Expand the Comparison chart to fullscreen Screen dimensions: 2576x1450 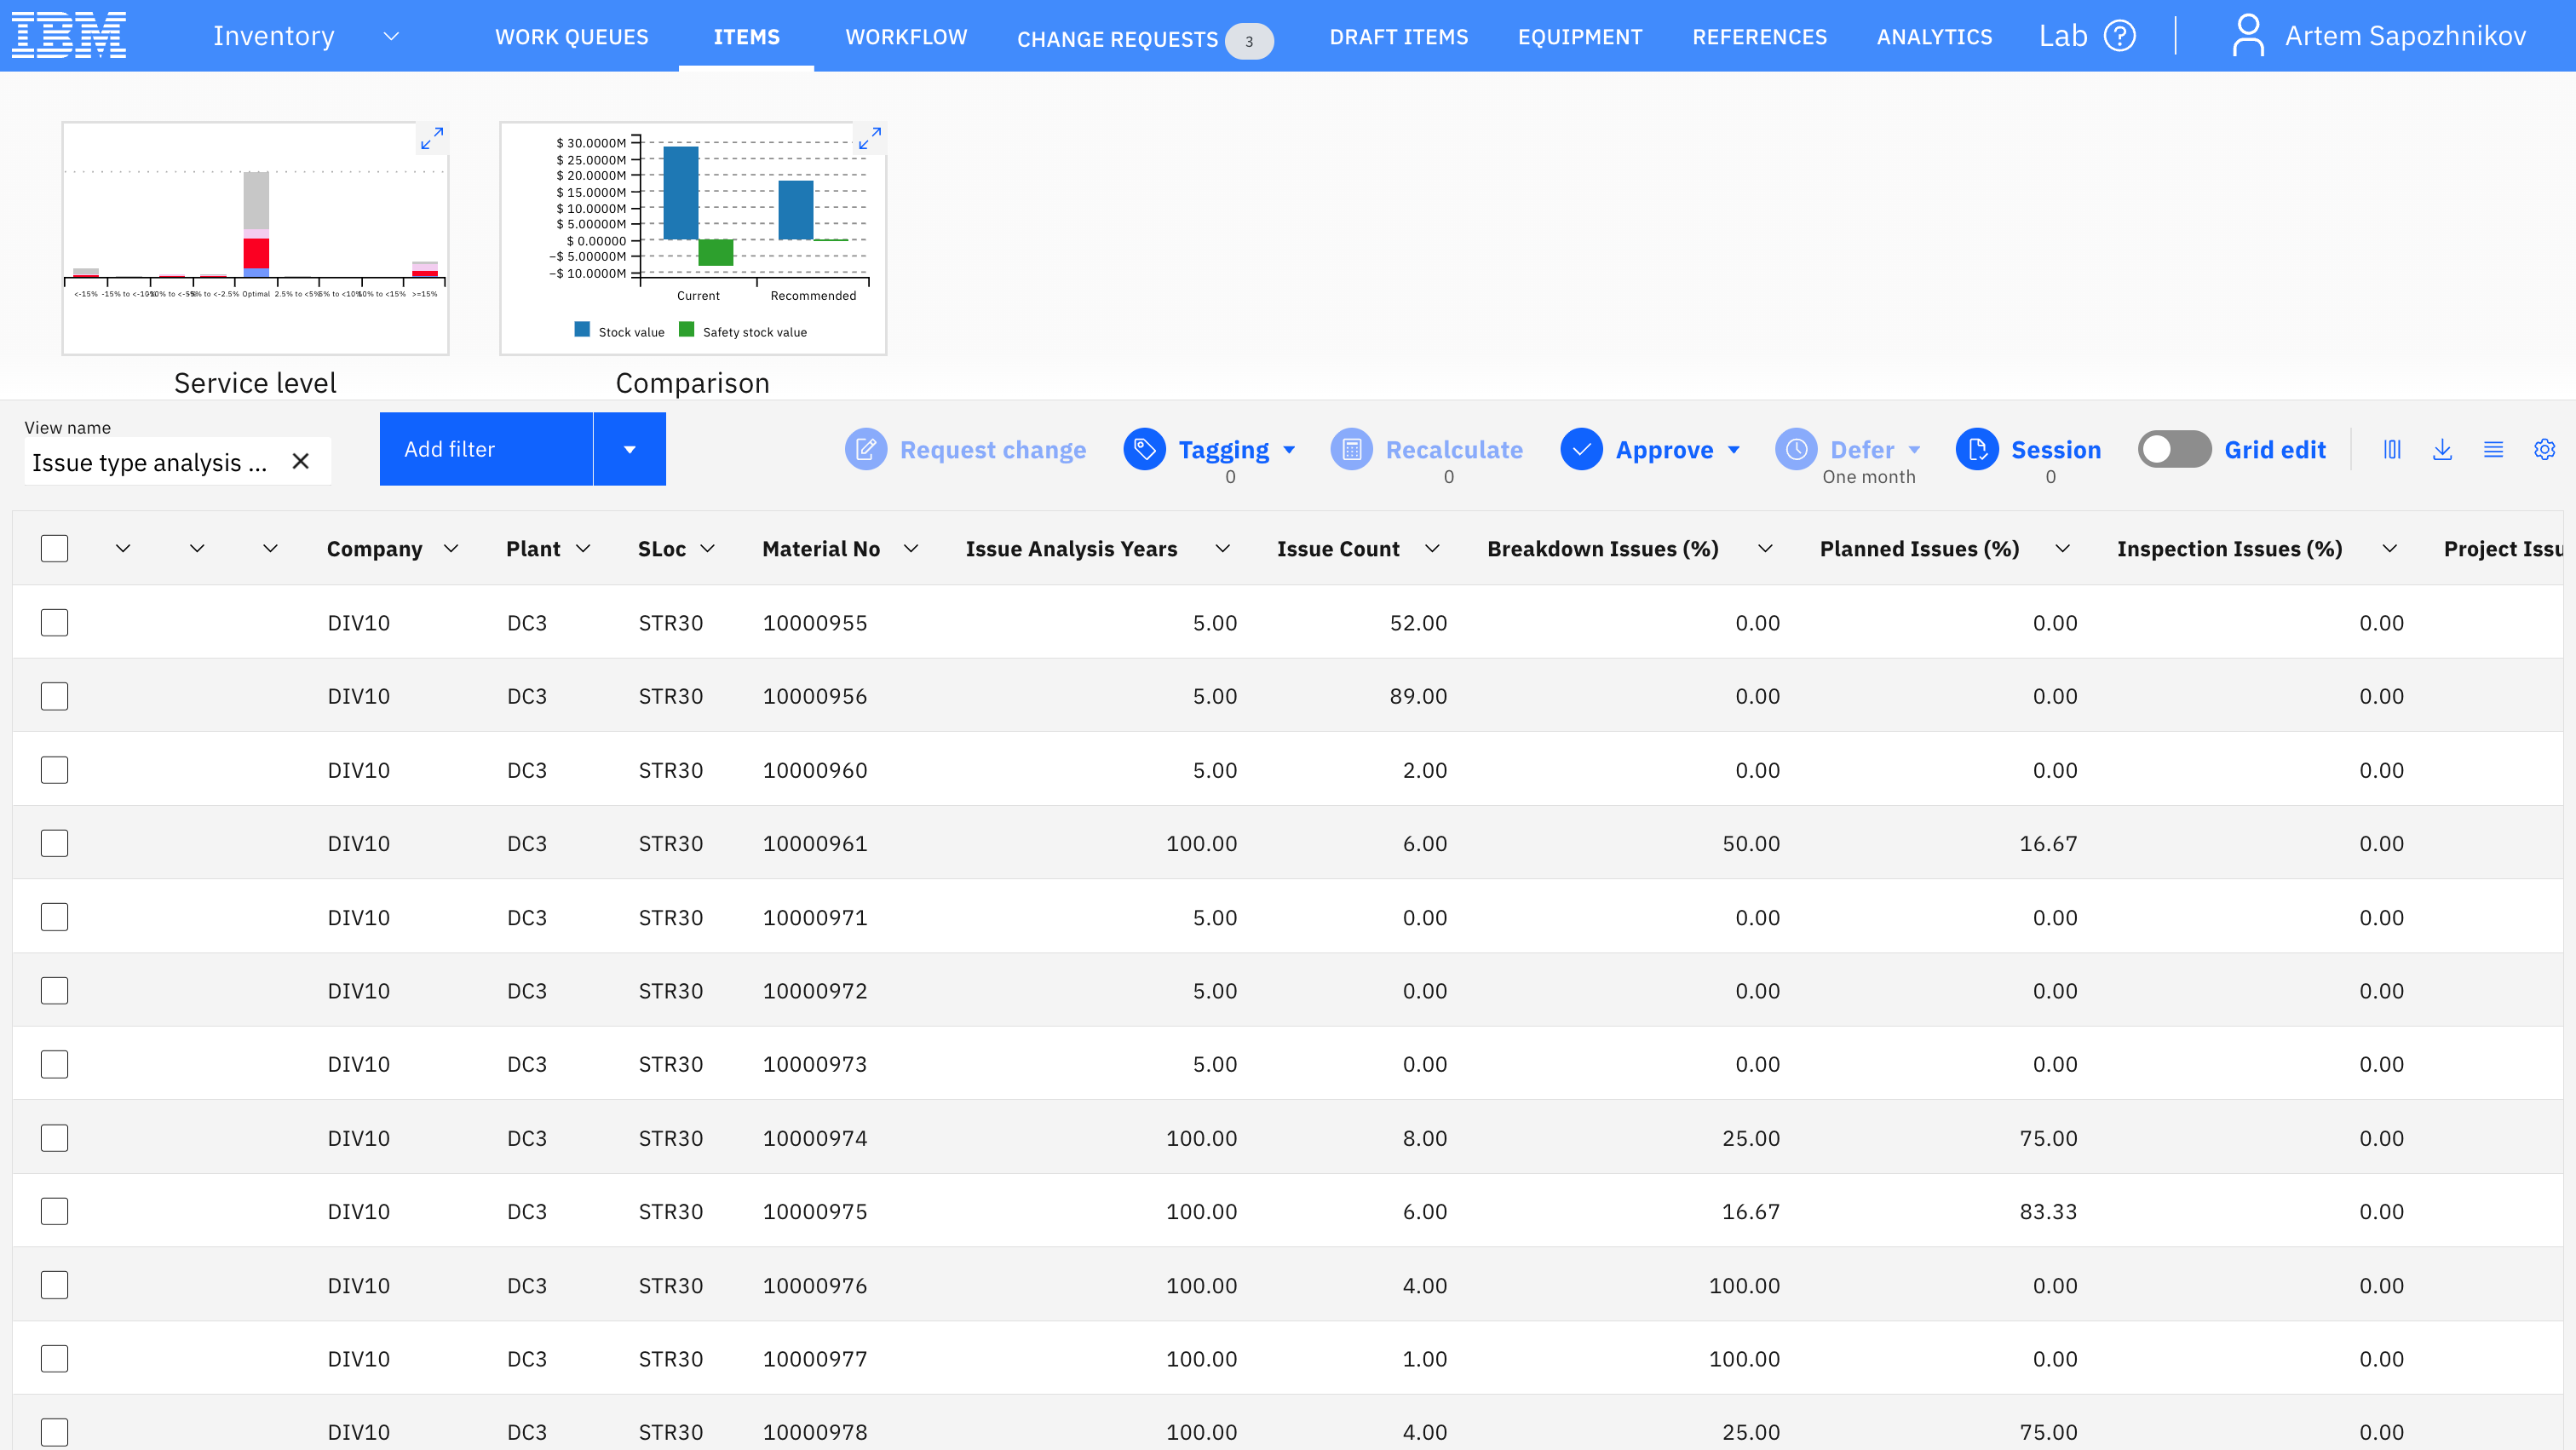pos(870,139)
